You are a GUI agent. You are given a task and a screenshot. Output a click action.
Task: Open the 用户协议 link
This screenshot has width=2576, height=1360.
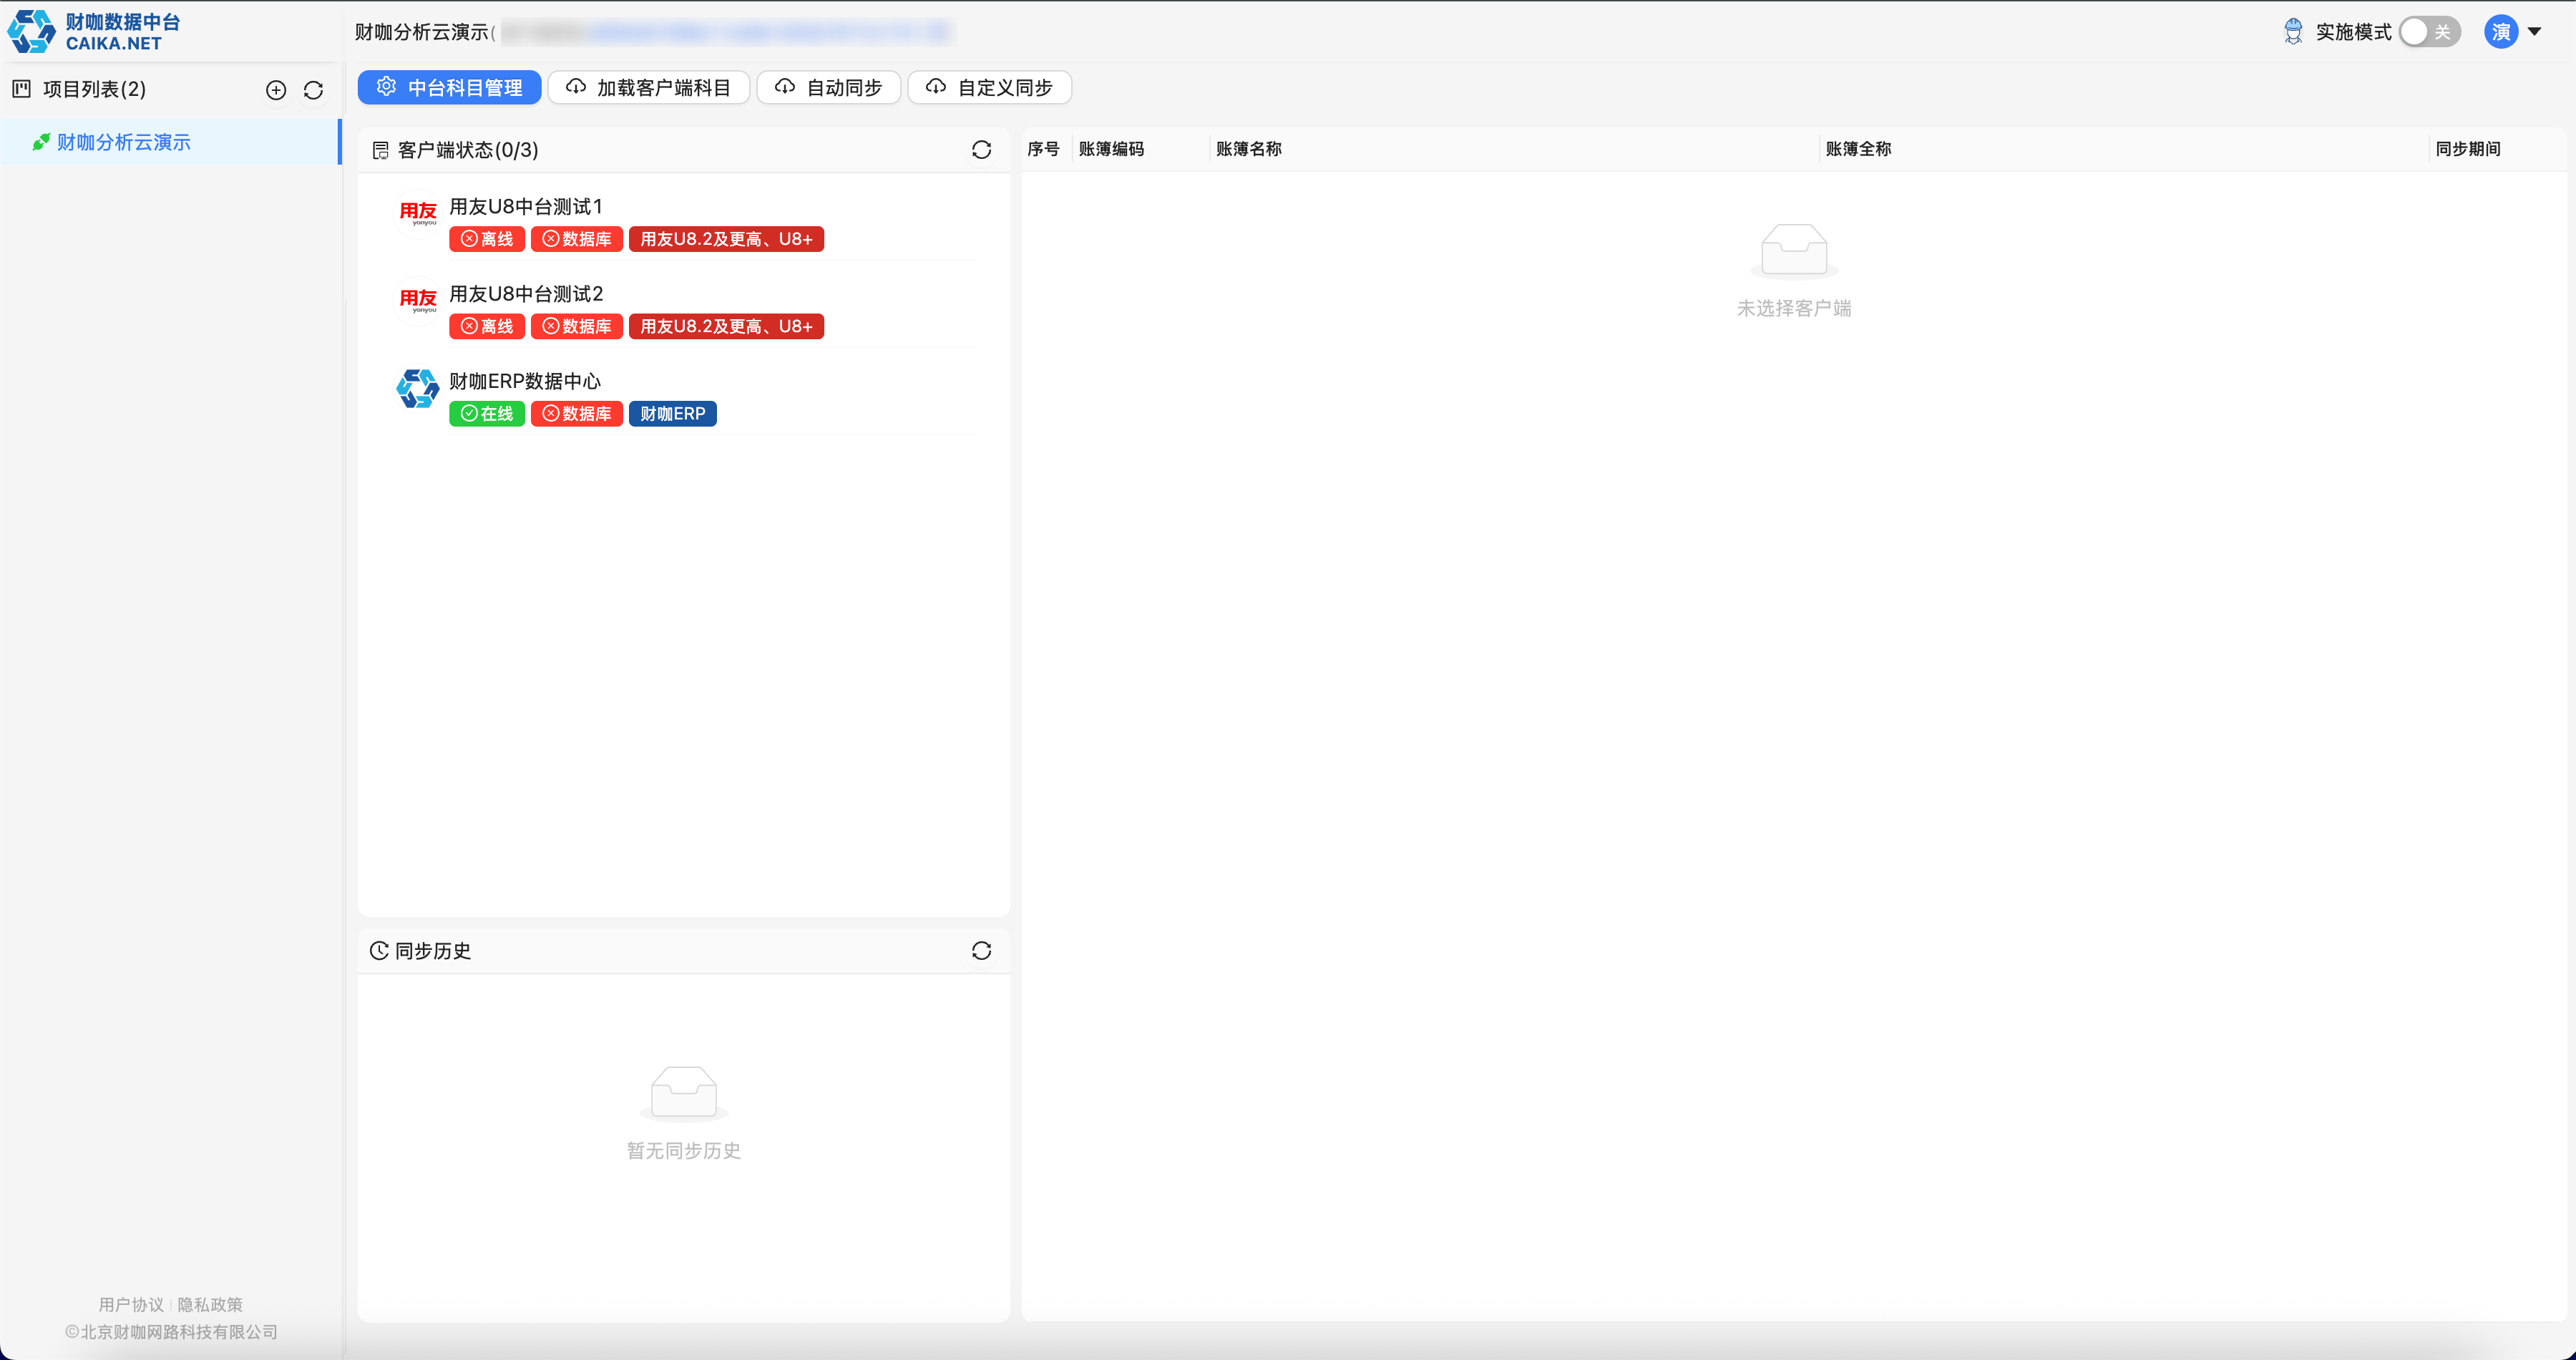point(131,1304)
